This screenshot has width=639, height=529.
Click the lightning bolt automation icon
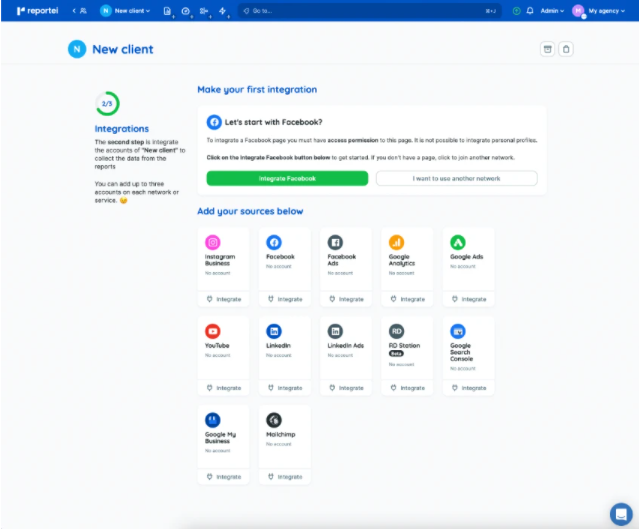click(x=223, y=11)
